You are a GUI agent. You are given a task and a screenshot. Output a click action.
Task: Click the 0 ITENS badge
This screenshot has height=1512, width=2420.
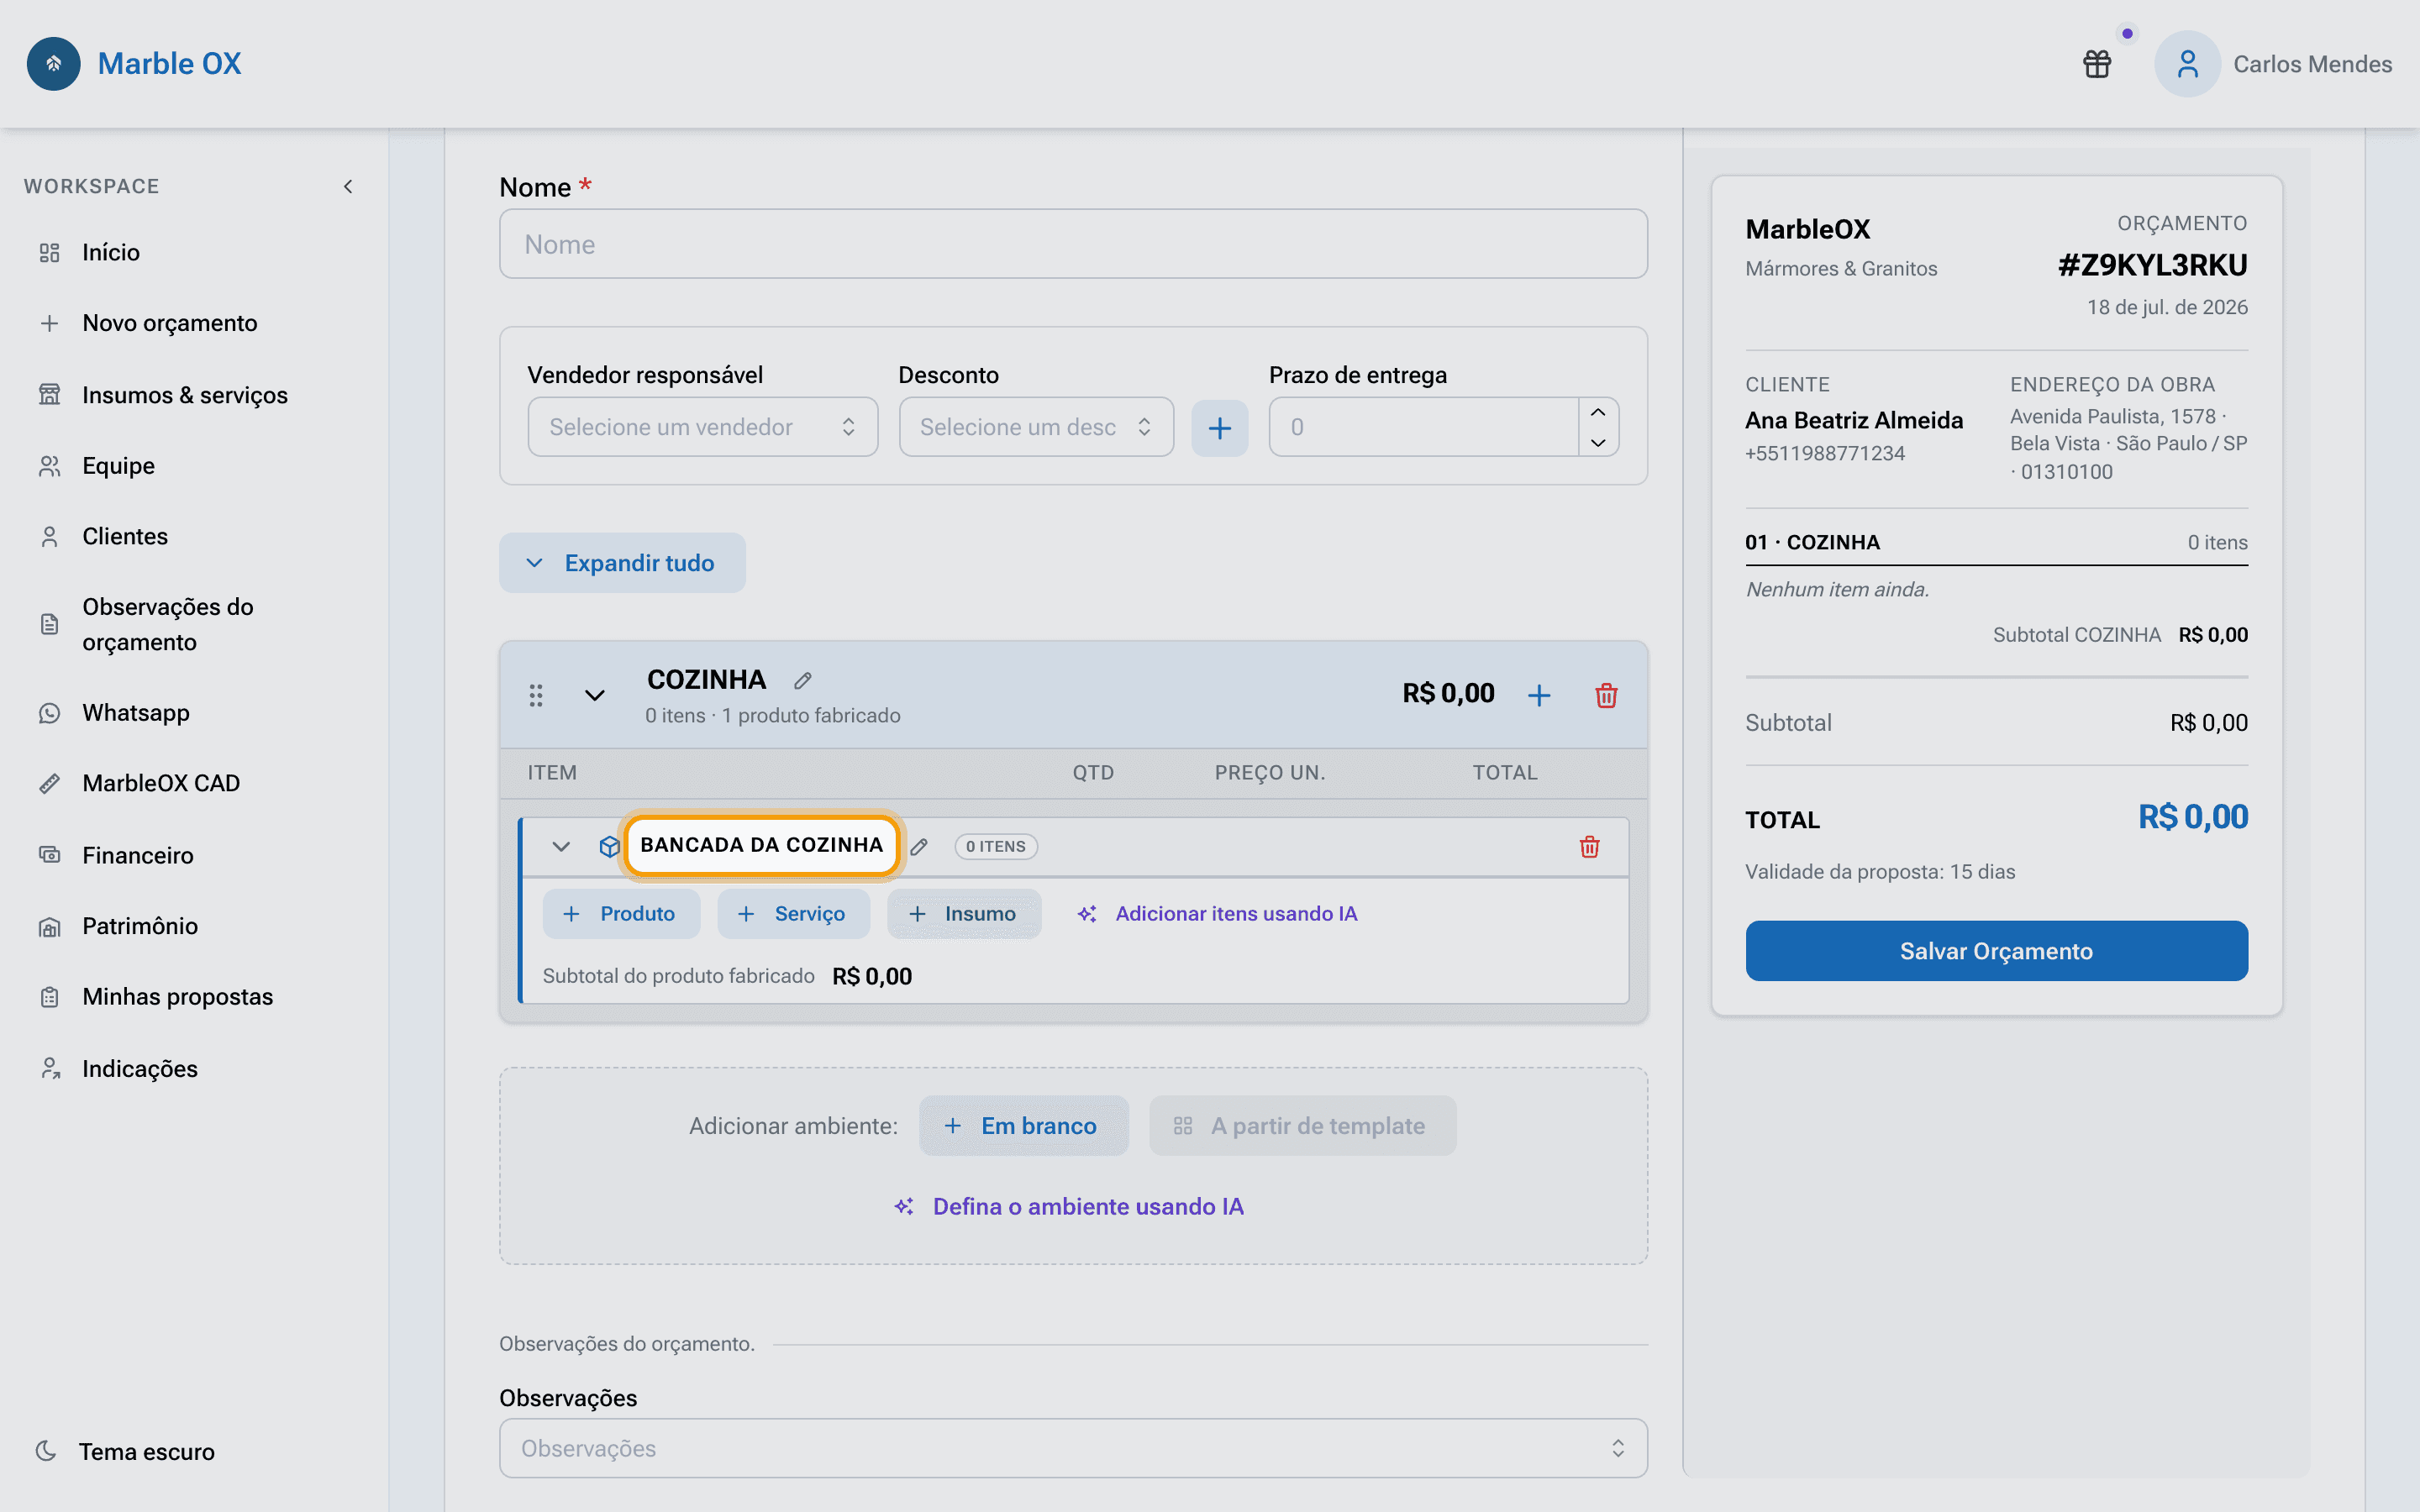coord(996,847)
